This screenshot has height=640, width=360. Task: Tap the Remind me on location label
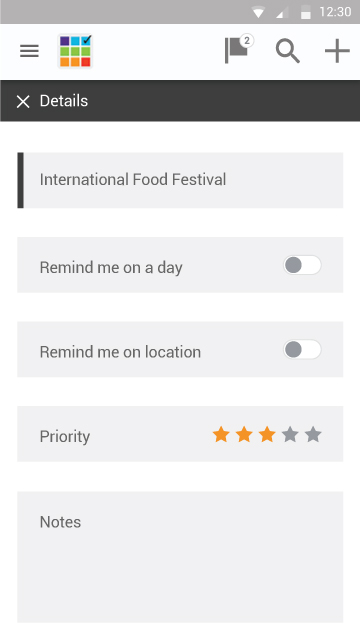[120, 352]
